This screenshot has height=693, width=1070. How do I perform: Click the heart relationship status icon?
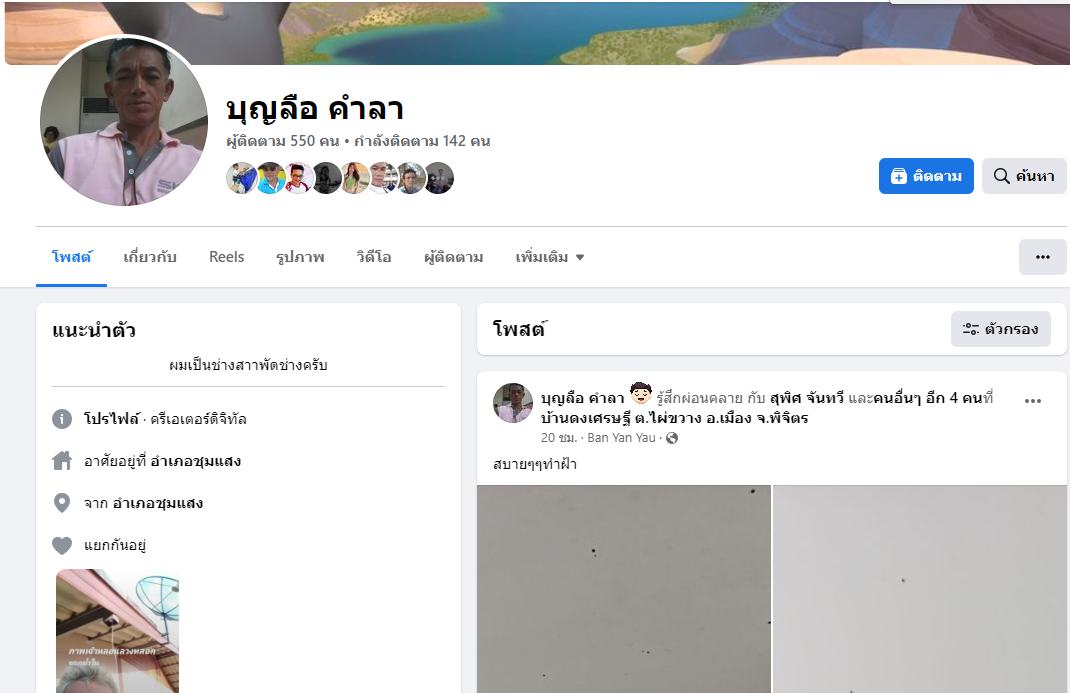(62, 545)
